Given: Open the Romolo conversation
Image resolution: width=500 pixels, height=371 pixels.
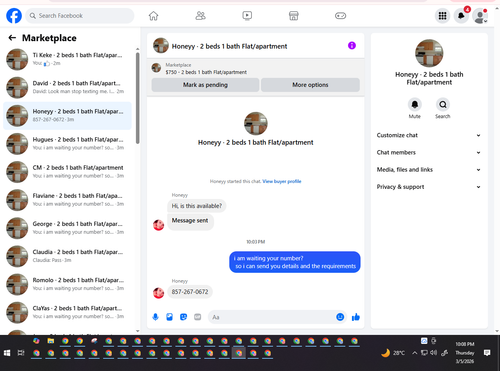Looking at the screenshot, I should [x=67, y=284].
